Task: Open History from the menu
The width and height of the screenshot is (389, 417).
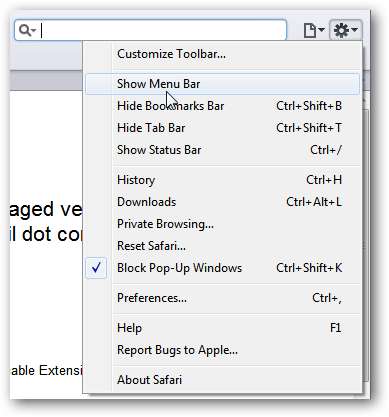Action: [x=222, y=180]
